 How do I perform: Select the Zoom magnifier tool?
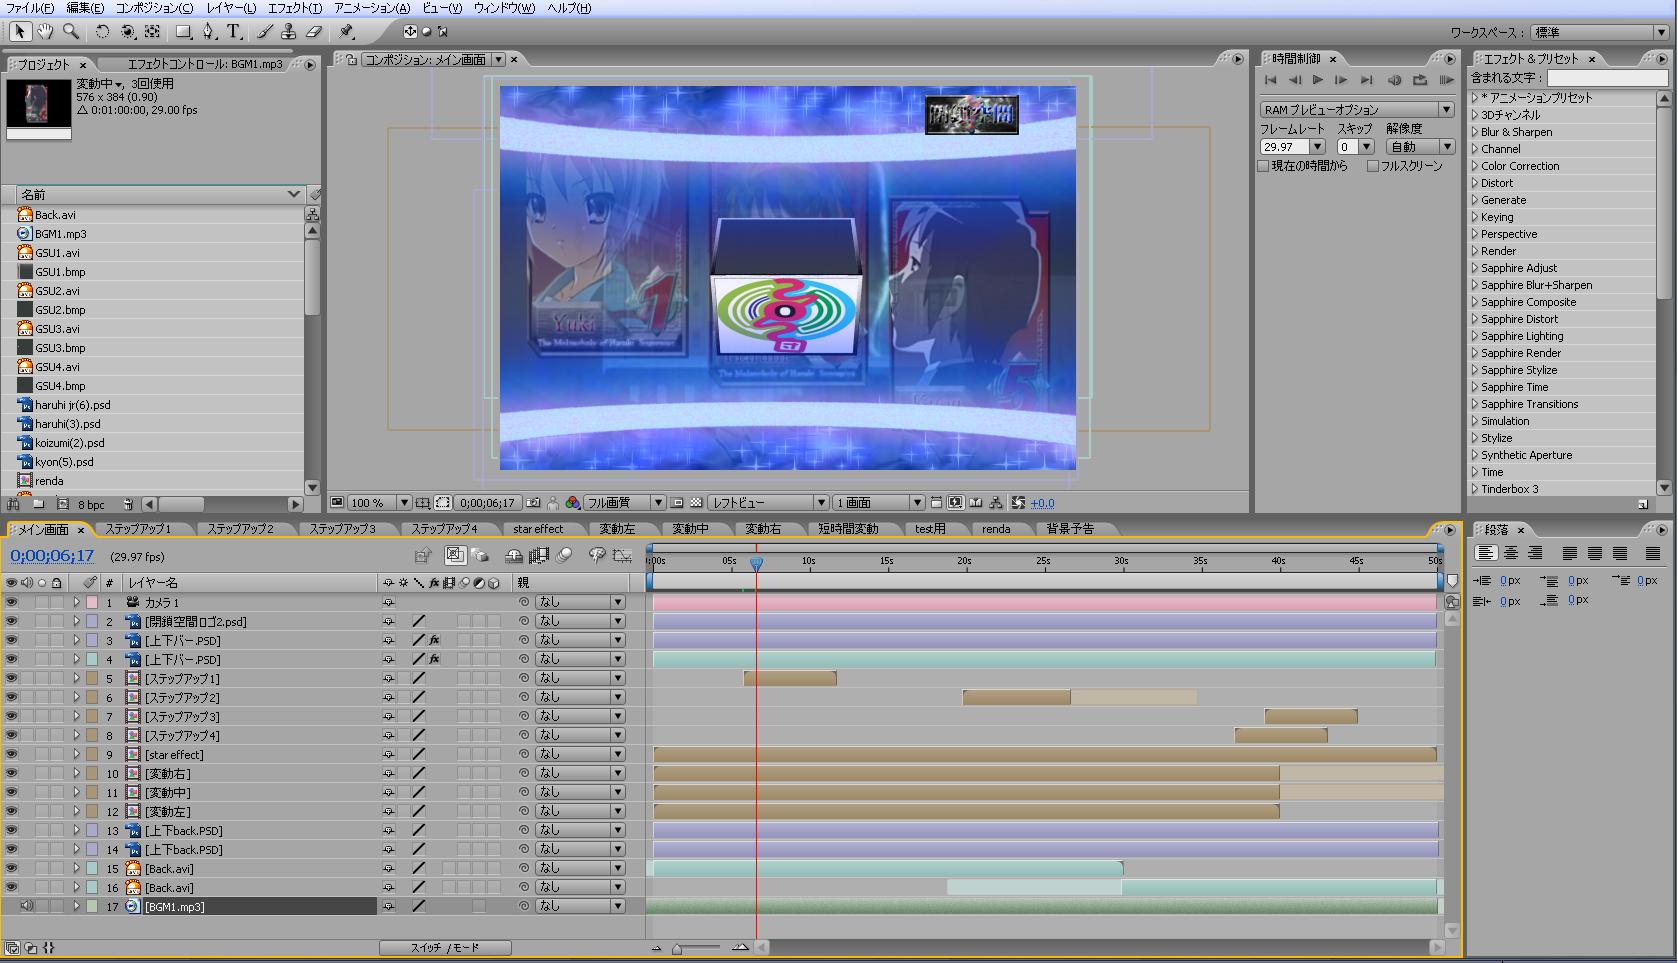click(x=70, y=32)
